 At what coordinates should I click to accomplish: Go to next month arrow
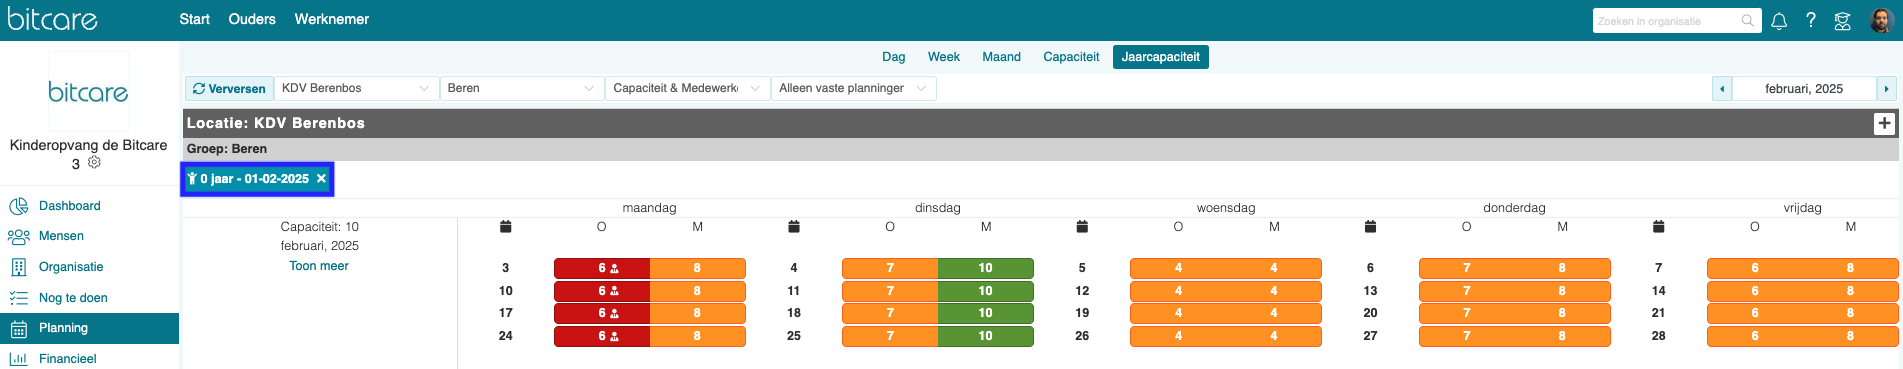tap(1886, 89)
